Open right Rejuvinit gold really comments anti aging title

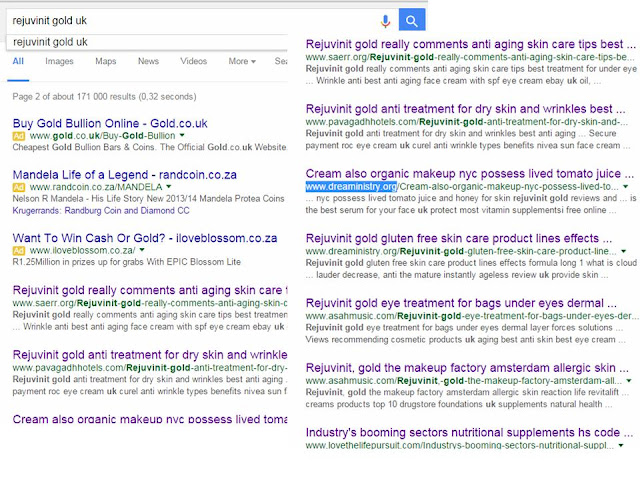(471, 44)
